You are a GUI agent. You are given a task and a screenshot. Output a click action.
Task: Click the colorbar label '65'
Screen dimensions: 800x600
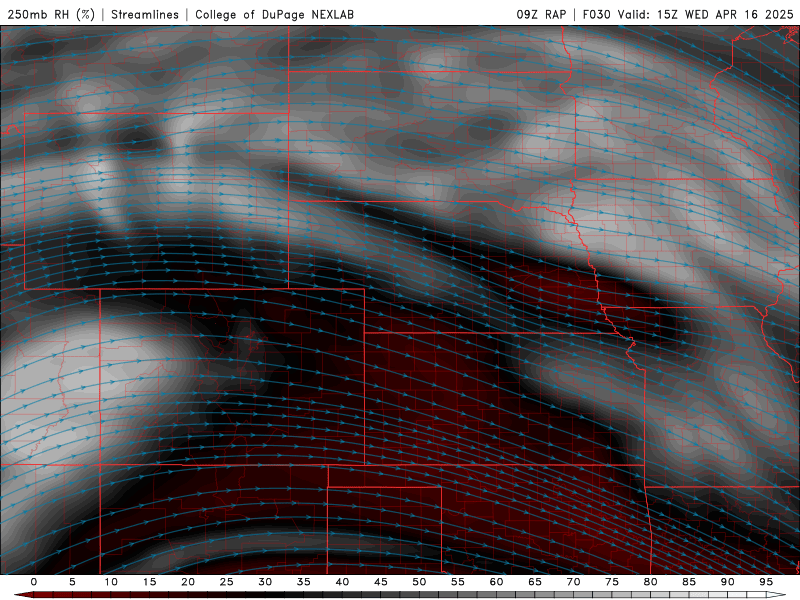coord(535,582)
